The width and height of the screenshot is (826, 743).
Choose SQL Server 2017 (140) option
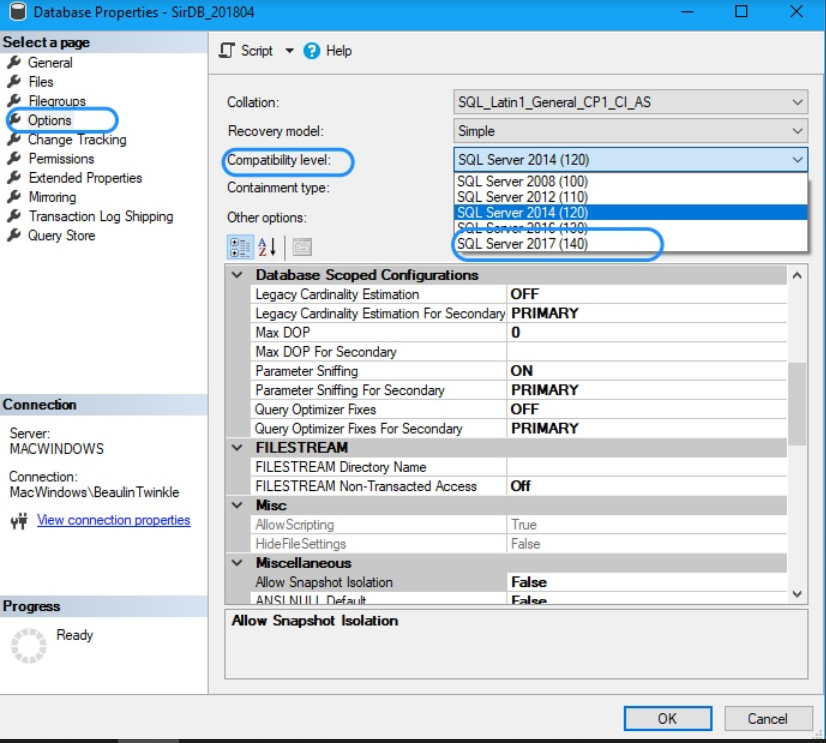point(630,243)
